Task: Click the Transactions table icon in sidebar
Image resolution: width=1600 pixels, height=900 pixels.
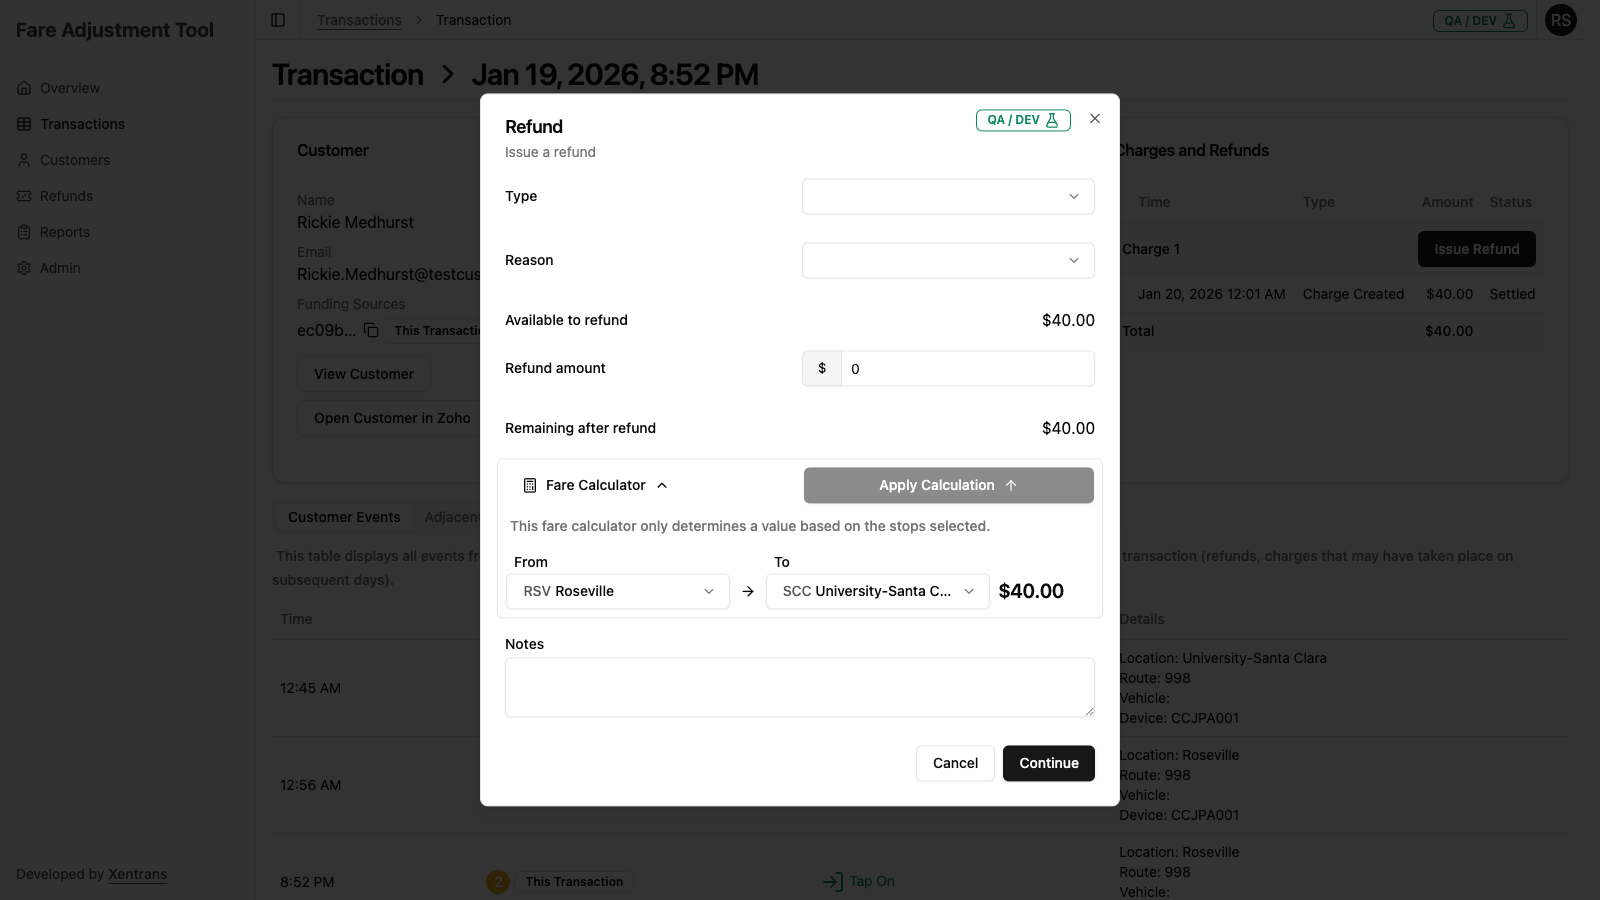Action: coord(24,124)
